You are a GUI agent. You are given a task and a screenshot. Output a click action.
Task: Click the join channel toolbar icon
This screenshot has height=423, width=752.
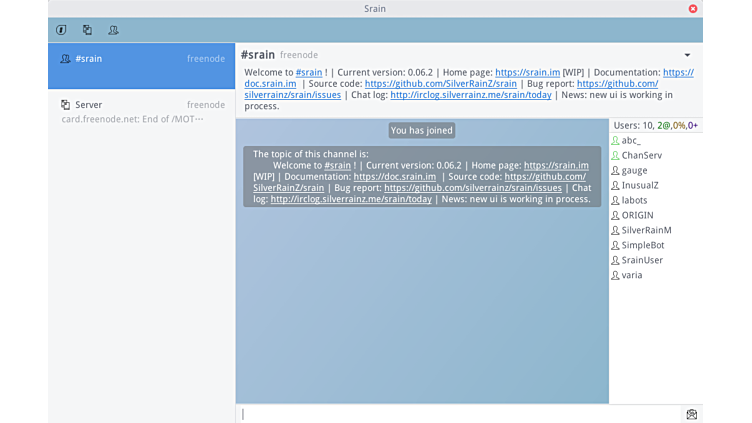coord(113,30)
